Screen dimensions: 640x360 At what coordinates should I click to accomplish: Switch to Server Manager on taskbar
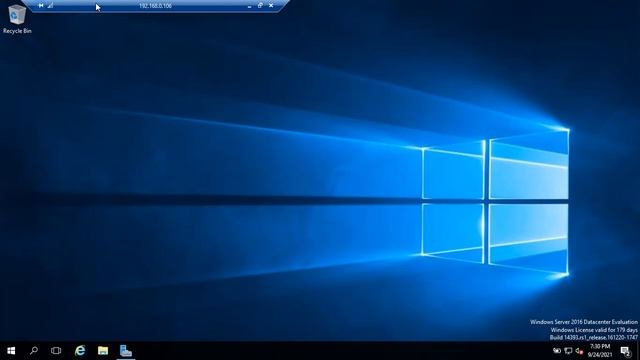pyautogui.click(x=126, y=351)
